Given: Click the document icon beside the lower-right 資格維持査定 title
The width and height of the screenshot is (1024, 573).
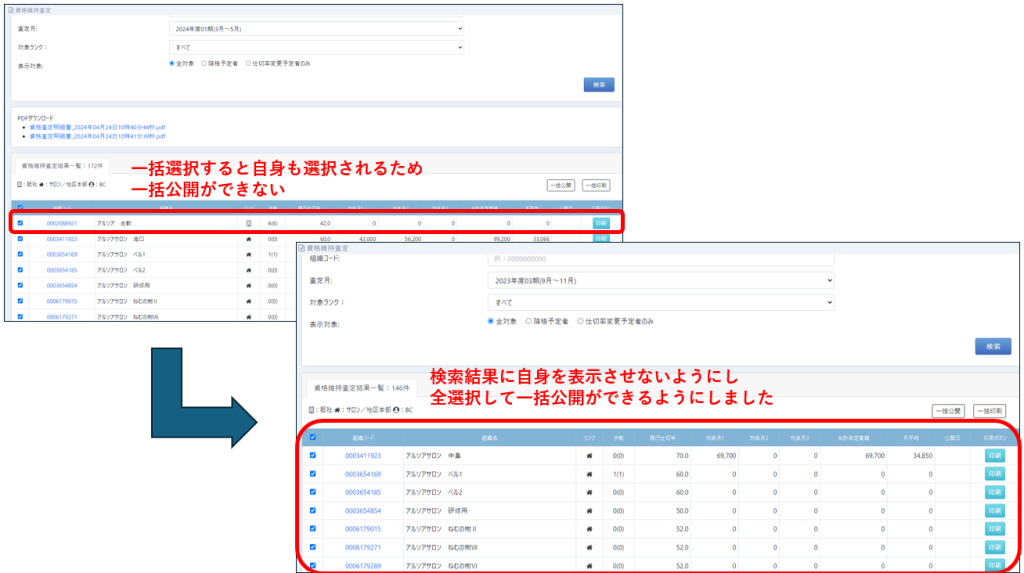Looking at the screenshot, I should pos(302,248).
